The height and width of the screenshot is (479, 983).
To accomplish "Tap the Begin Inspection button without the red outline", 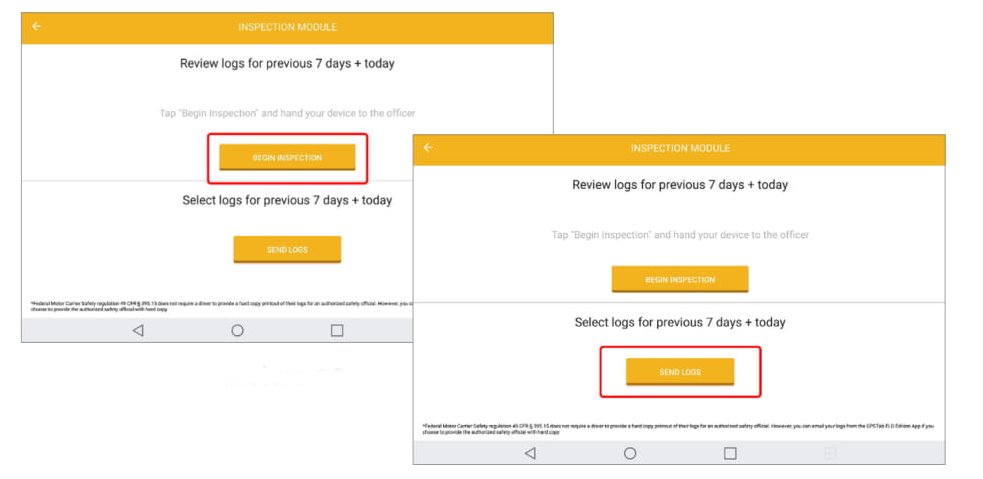I will [x=680, y=279].
